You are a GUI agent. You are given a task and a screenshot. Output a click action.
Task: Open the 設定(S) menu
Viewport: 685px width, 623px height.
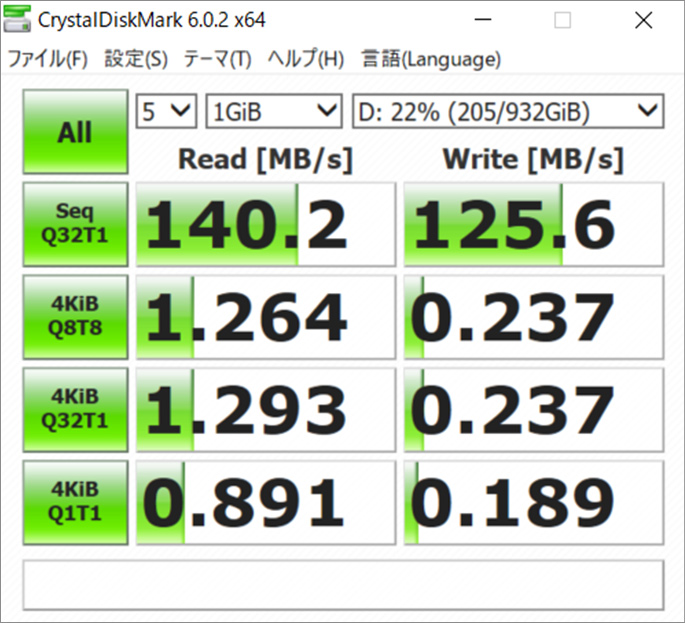click(x=136, y=59)
